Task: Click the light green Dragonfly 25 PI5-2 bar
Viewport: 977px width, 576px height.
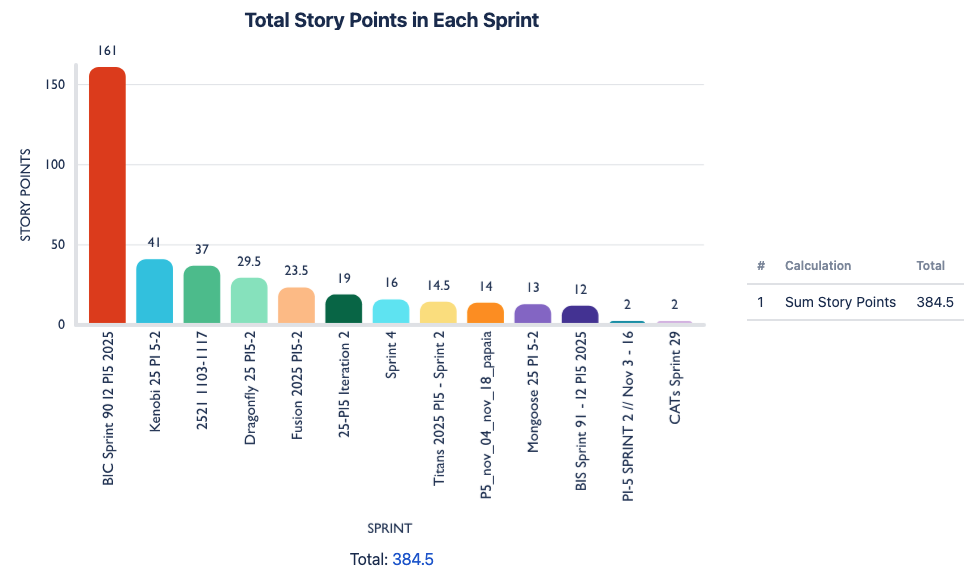Action: 249,301
